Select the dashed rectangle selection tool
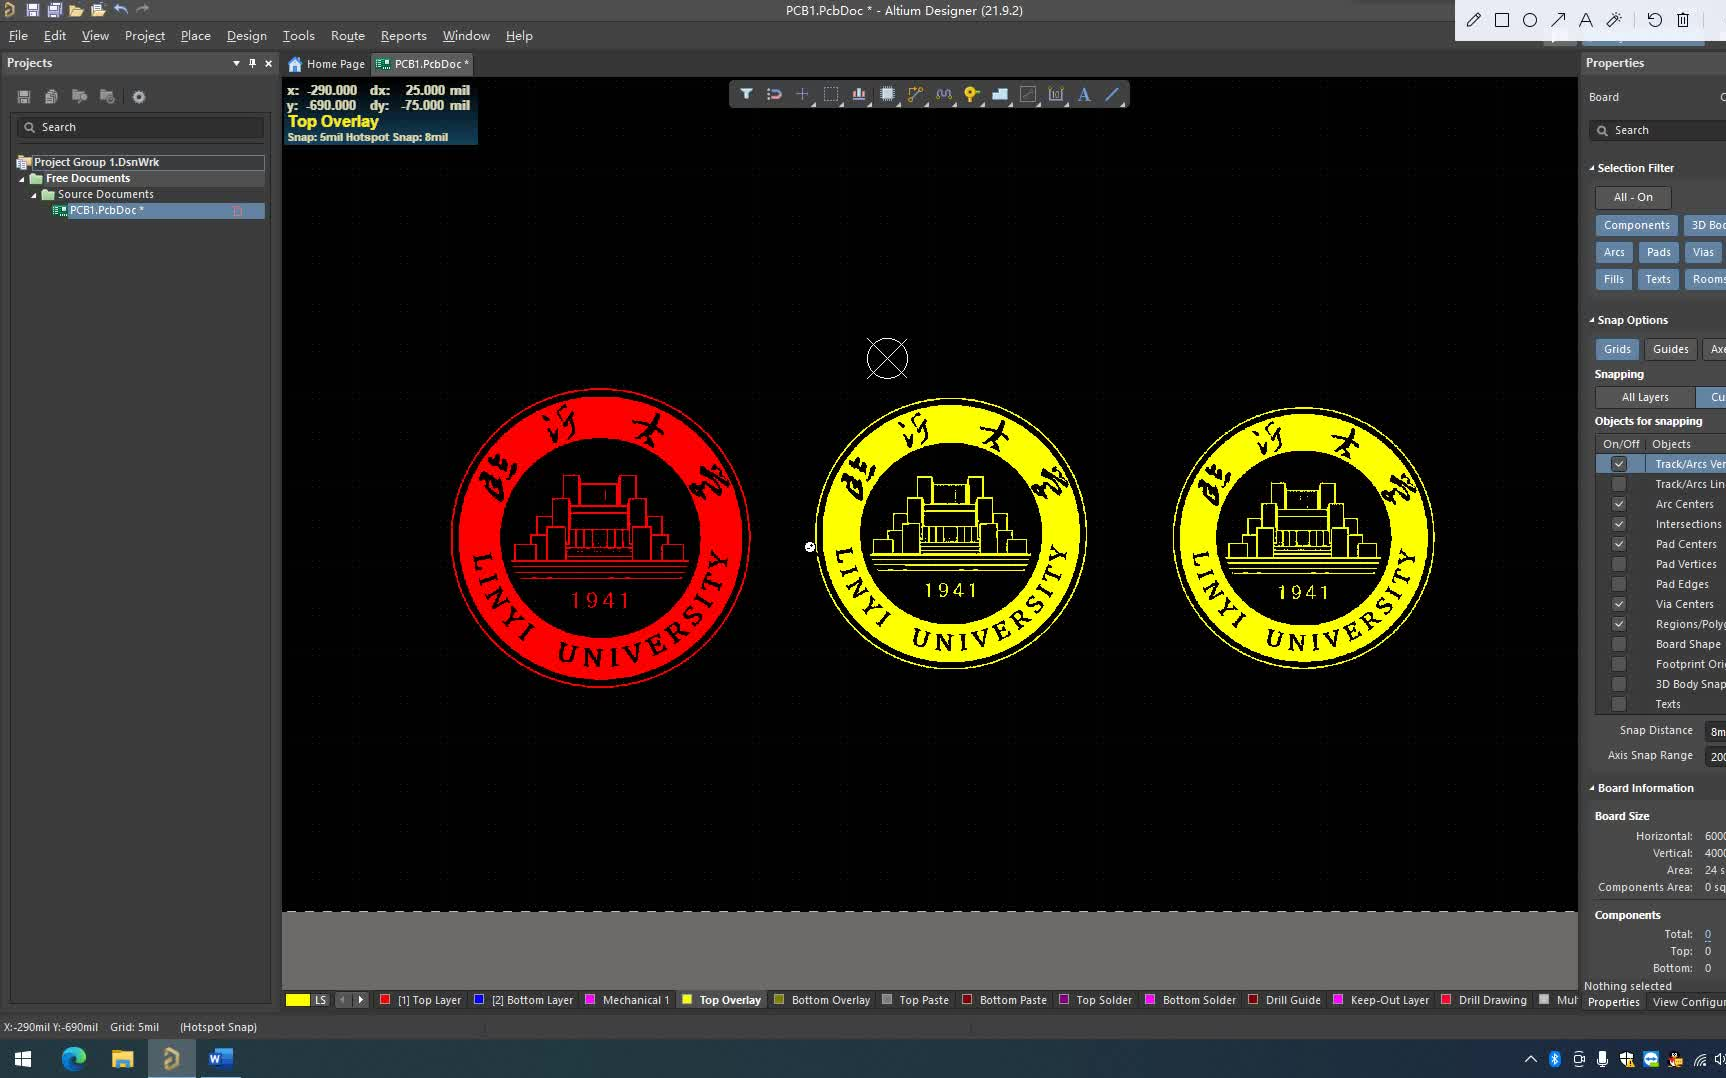The image size is (1726, 1078). (x=830, y=94)
